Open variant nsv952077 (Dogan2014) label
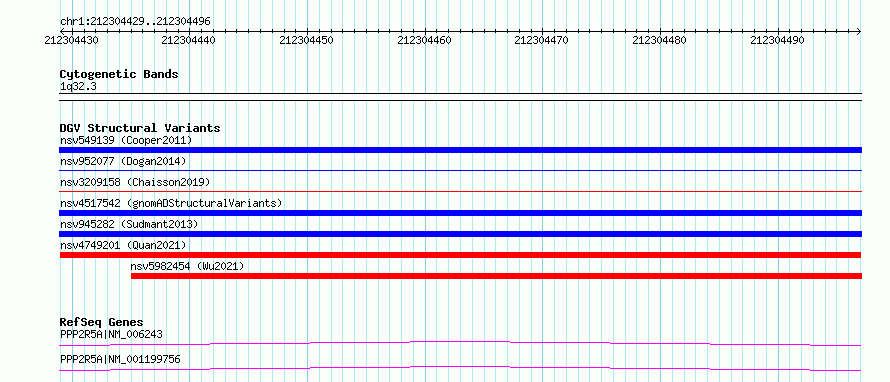The height and width of the screenshot is (382, 890). click(x=123, y=161)
